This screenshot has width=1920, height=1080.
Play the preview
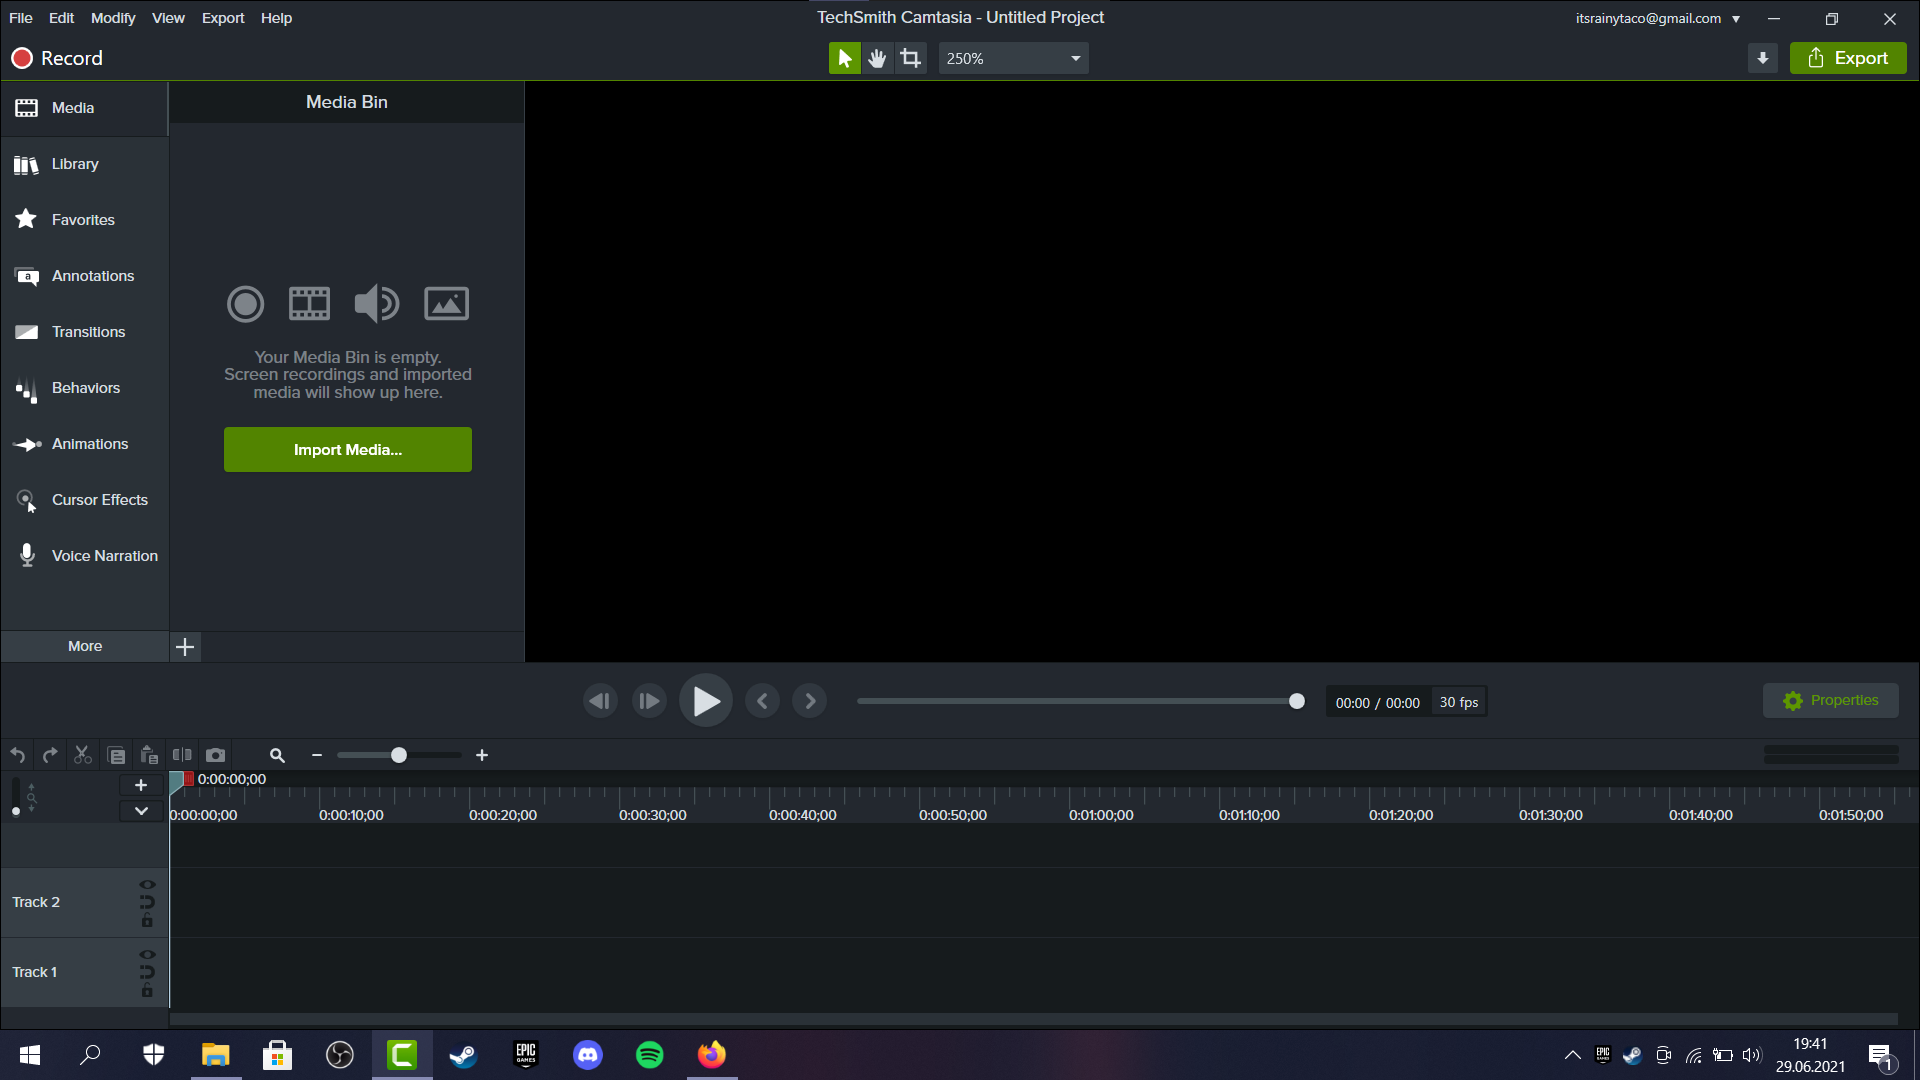[706, 701]
